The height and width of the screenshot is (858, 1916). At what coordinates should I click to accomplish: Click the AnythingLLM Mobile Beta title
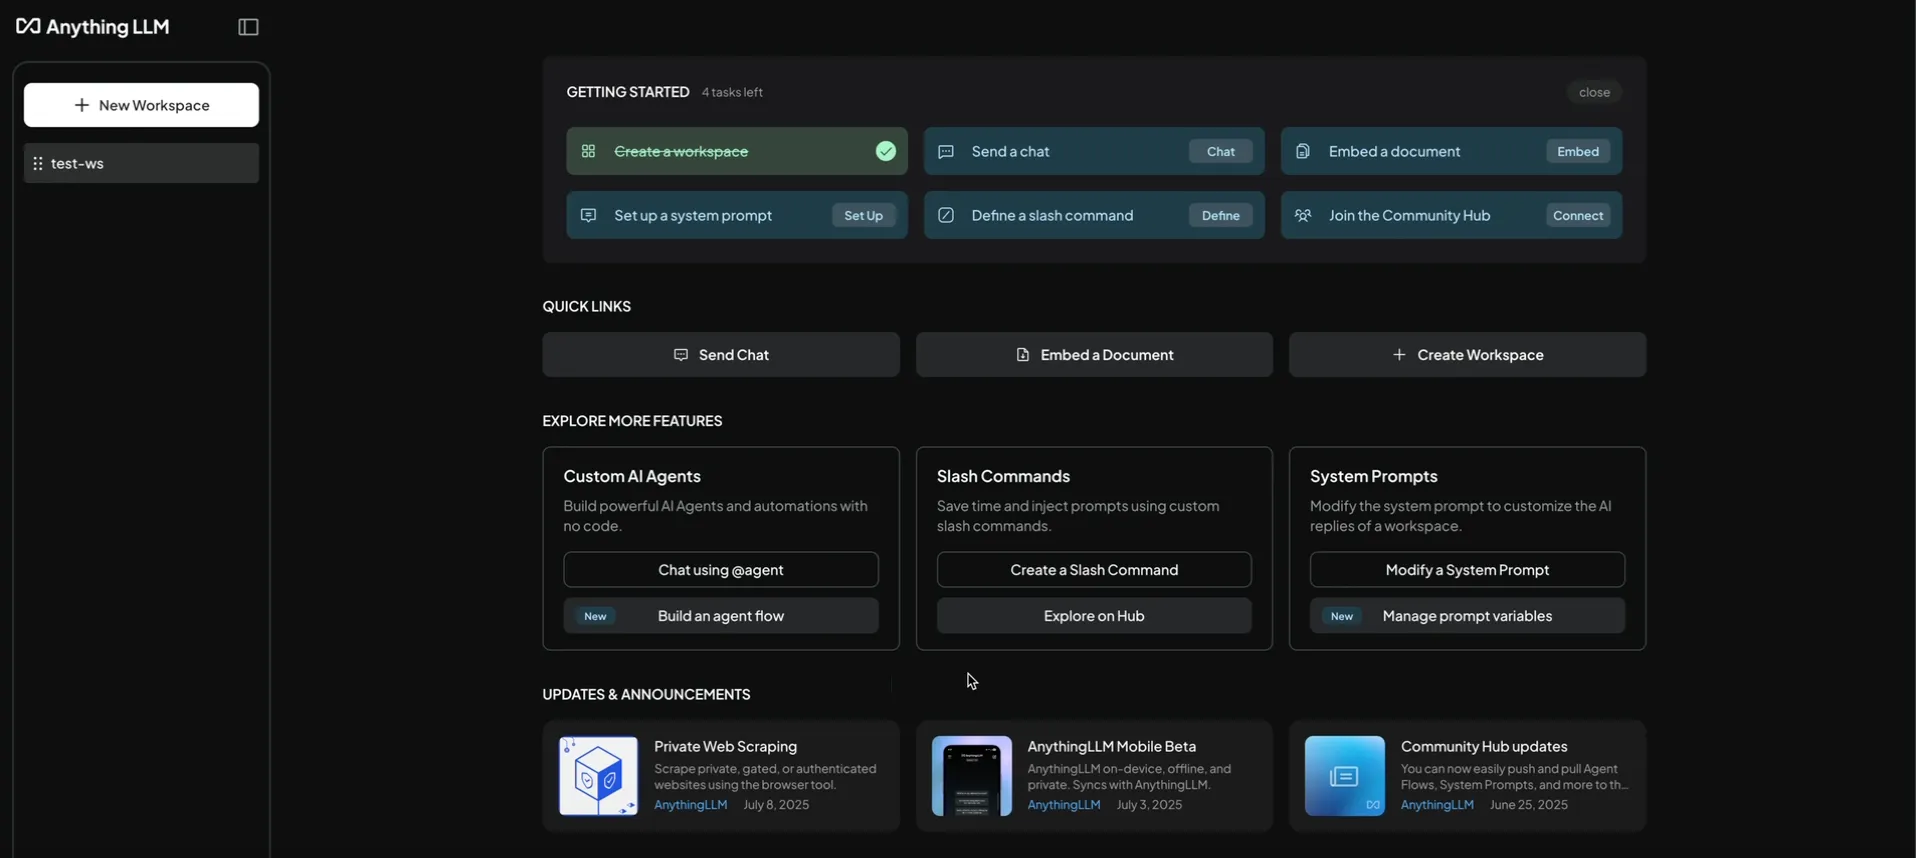pyautogui.click(x=1111, y=747)
